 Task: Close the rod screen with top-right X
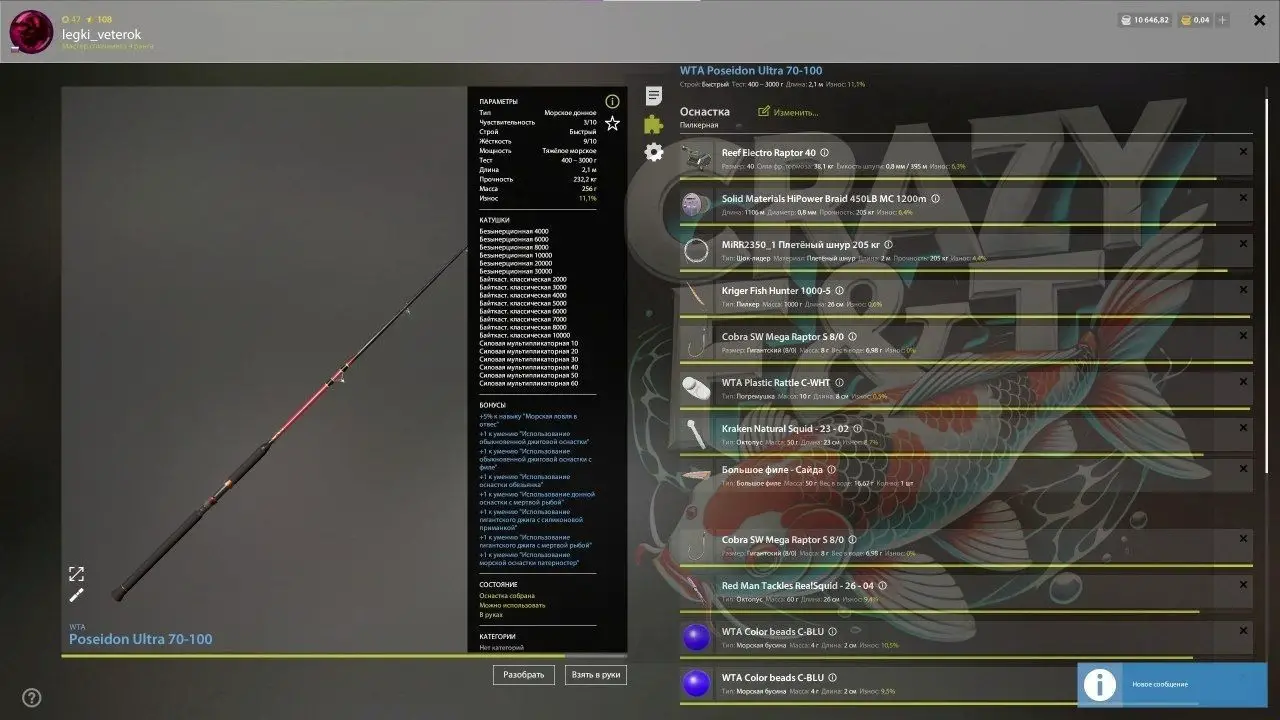[1259, 20]
